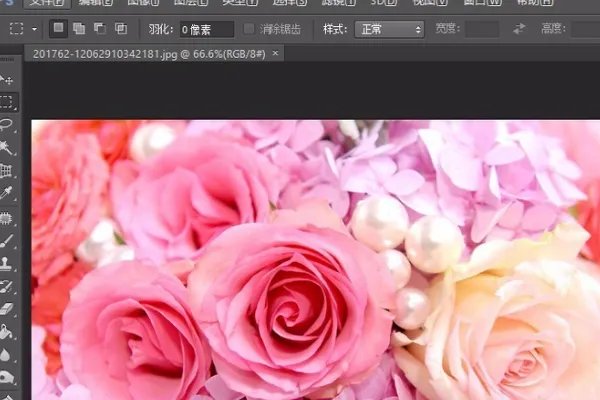The height and width of the screenshot is (400, 600).
Task: Open the 图层 Layer menu
Action: pyautogui.click(x=191, y=3)
